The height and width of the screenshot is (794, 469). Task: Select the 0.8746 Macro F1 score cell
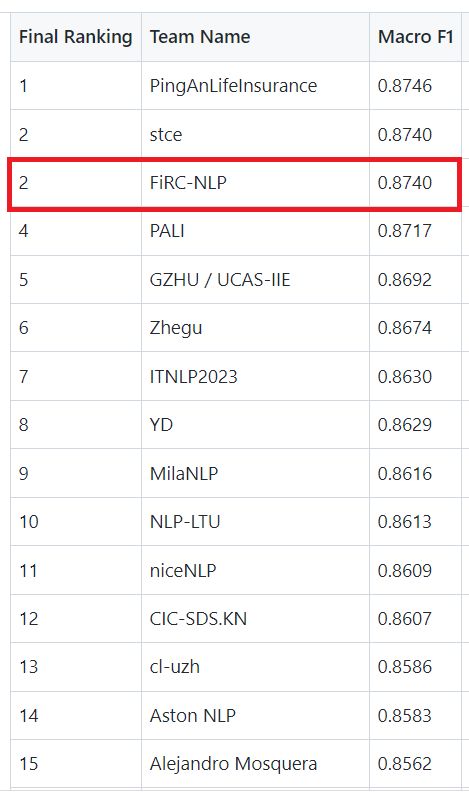[415, 86]
